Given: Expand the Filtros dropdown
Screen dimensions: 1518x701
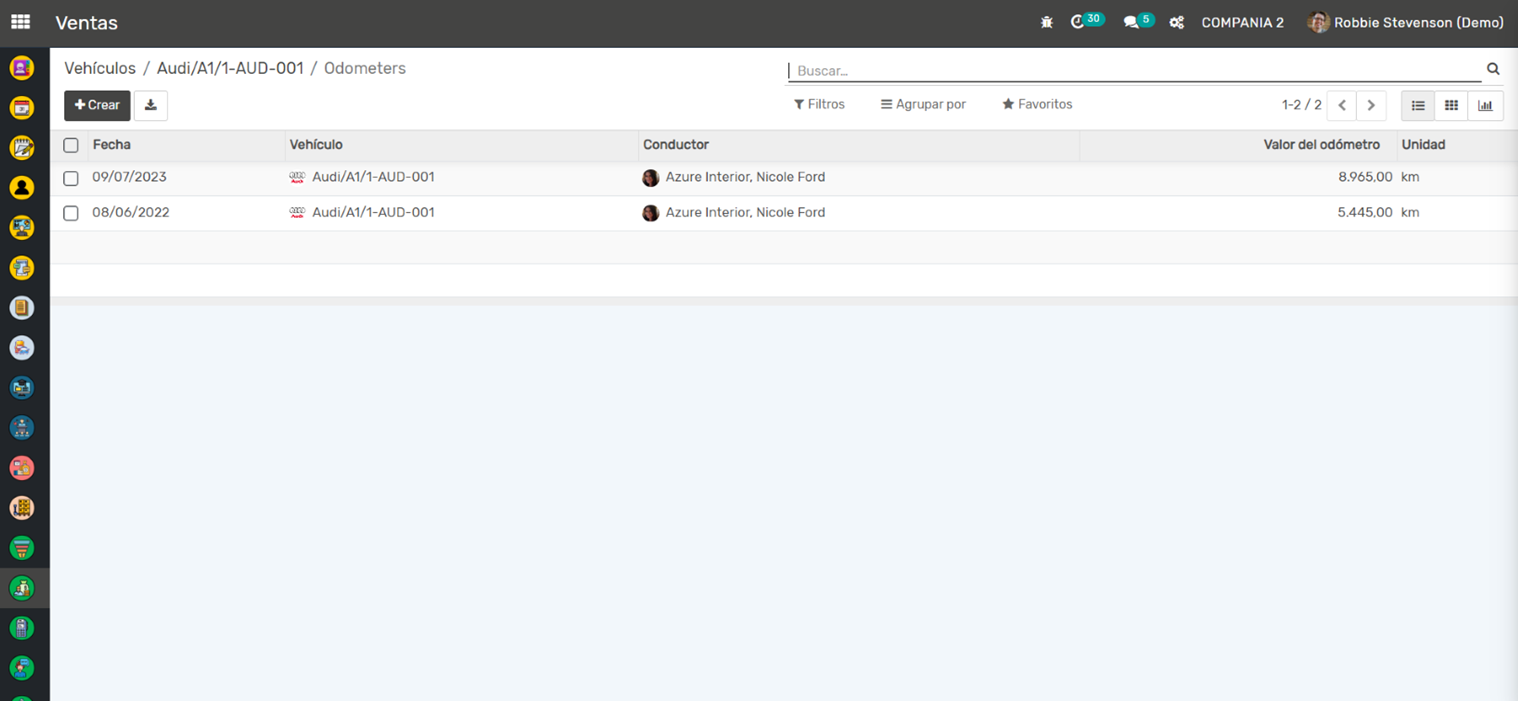Looking at the screenshot, I should [819, 104].
